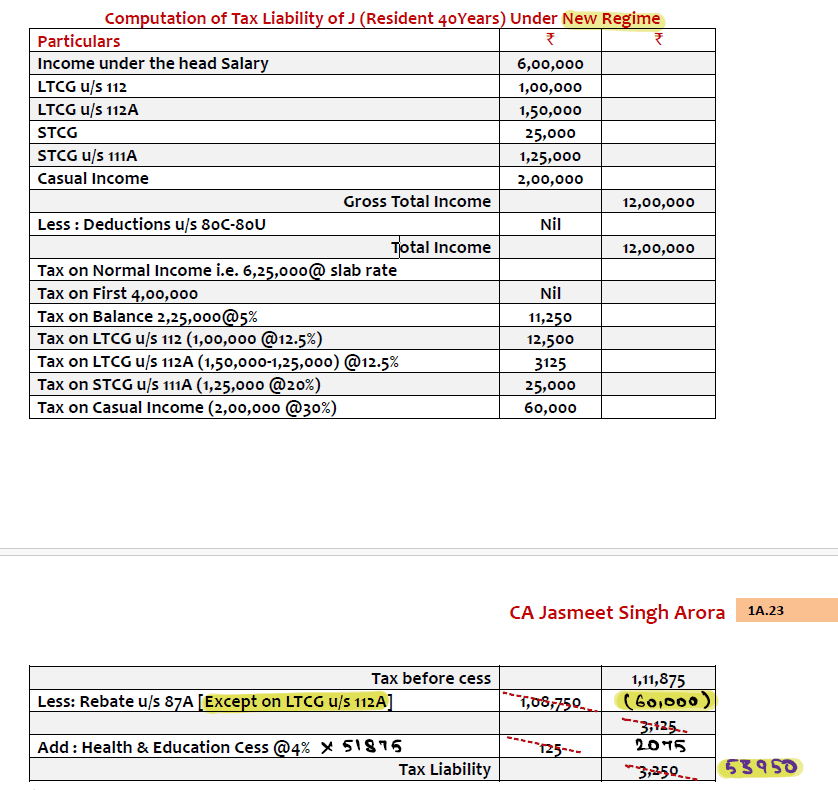The image size is (838, 790).
Task: Click 'Tax on LTCG u/s 112 (1,00,000 @12.5%)' label
Action: tap(180, 339)
